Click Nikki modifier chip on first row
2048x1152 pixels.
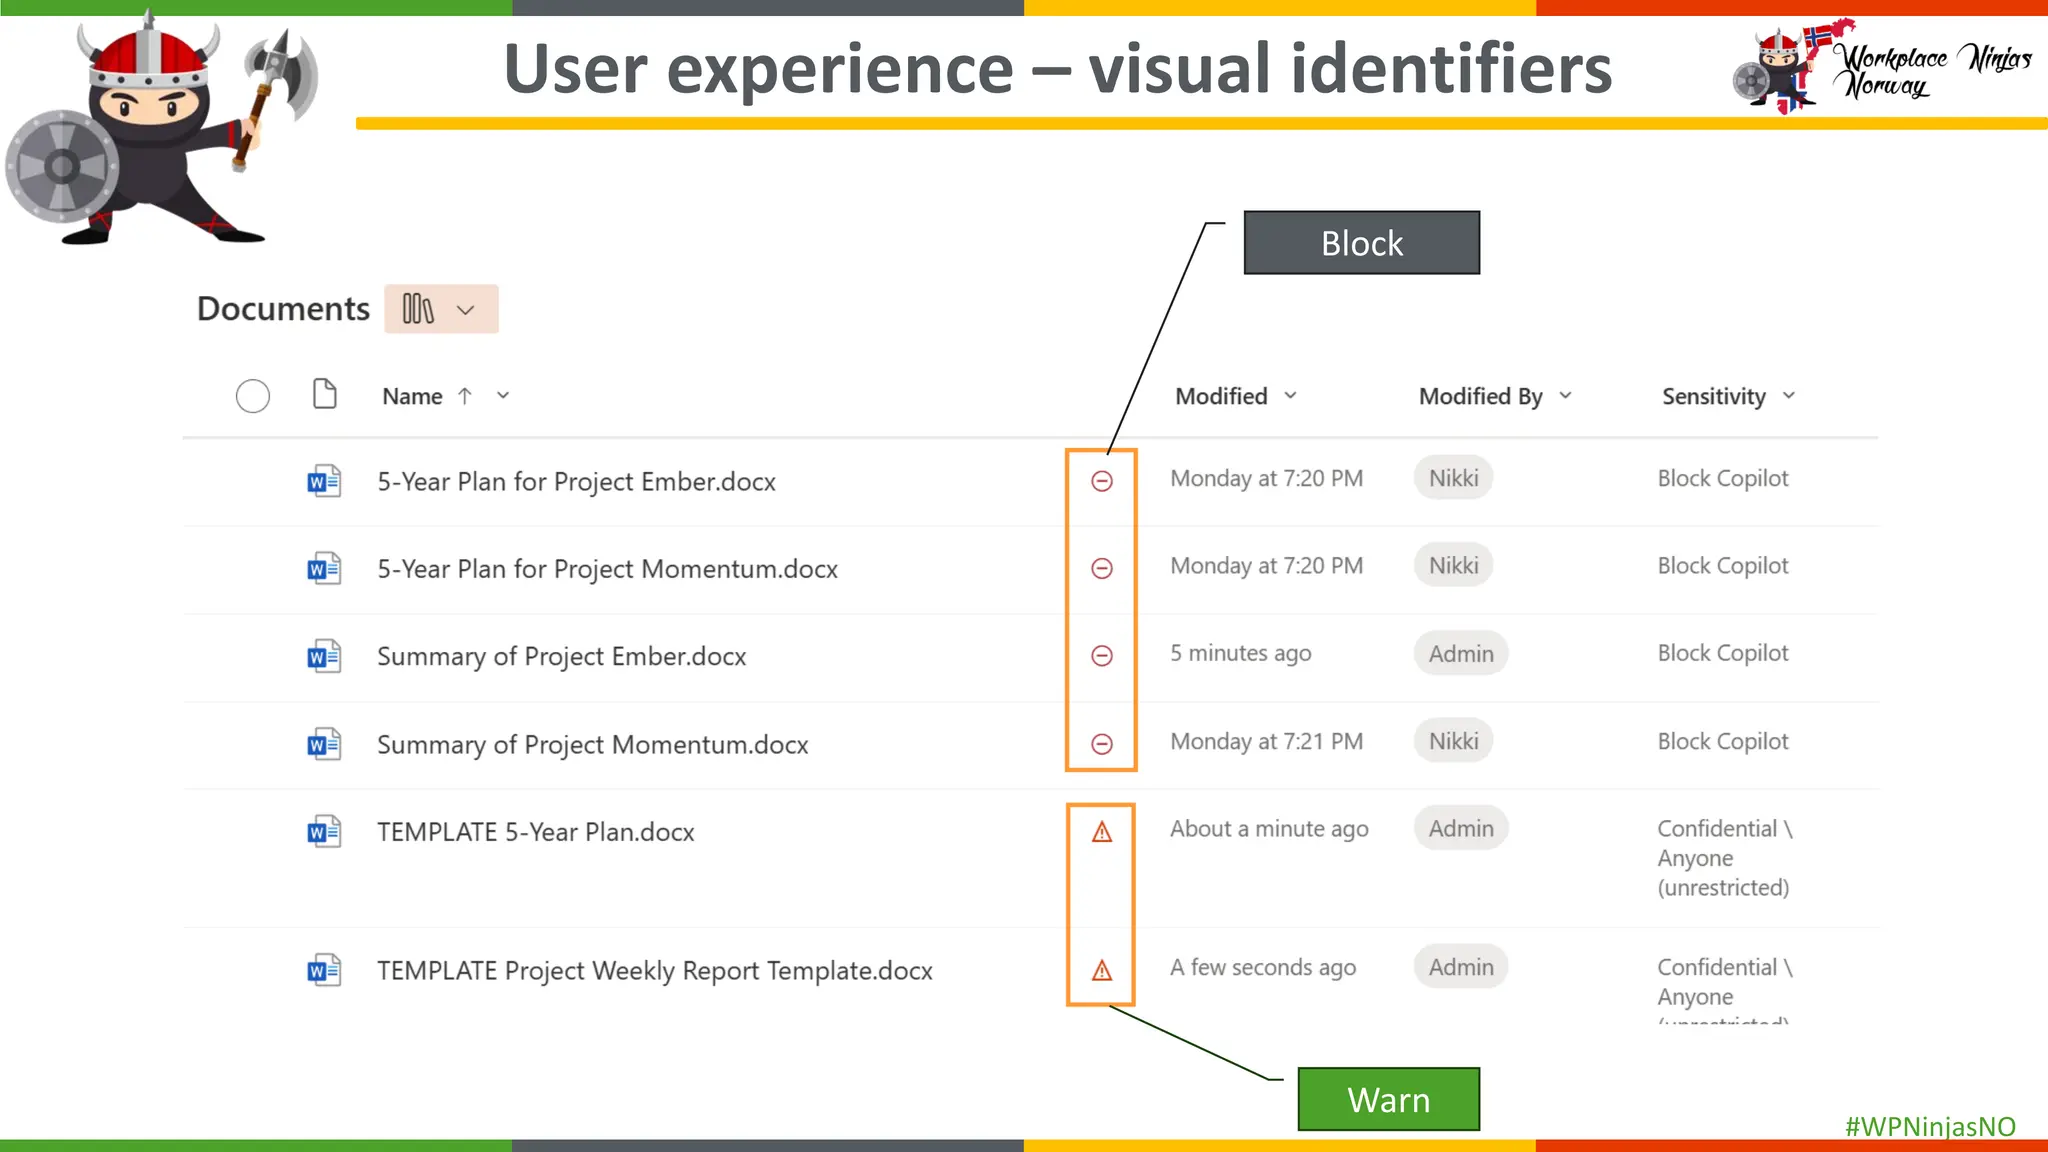pos(1453,478)
